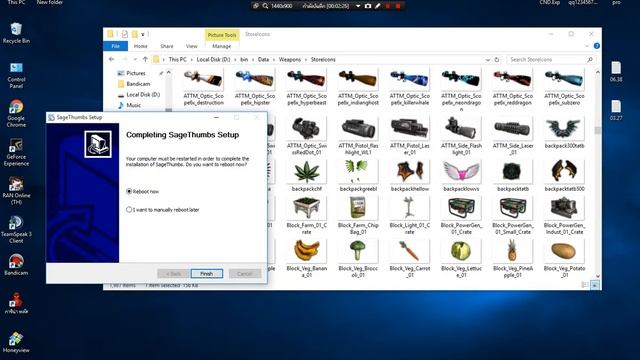Open the Honeyview desktop icon
This screenshot has height=360, width=640.
click(16, 342)
